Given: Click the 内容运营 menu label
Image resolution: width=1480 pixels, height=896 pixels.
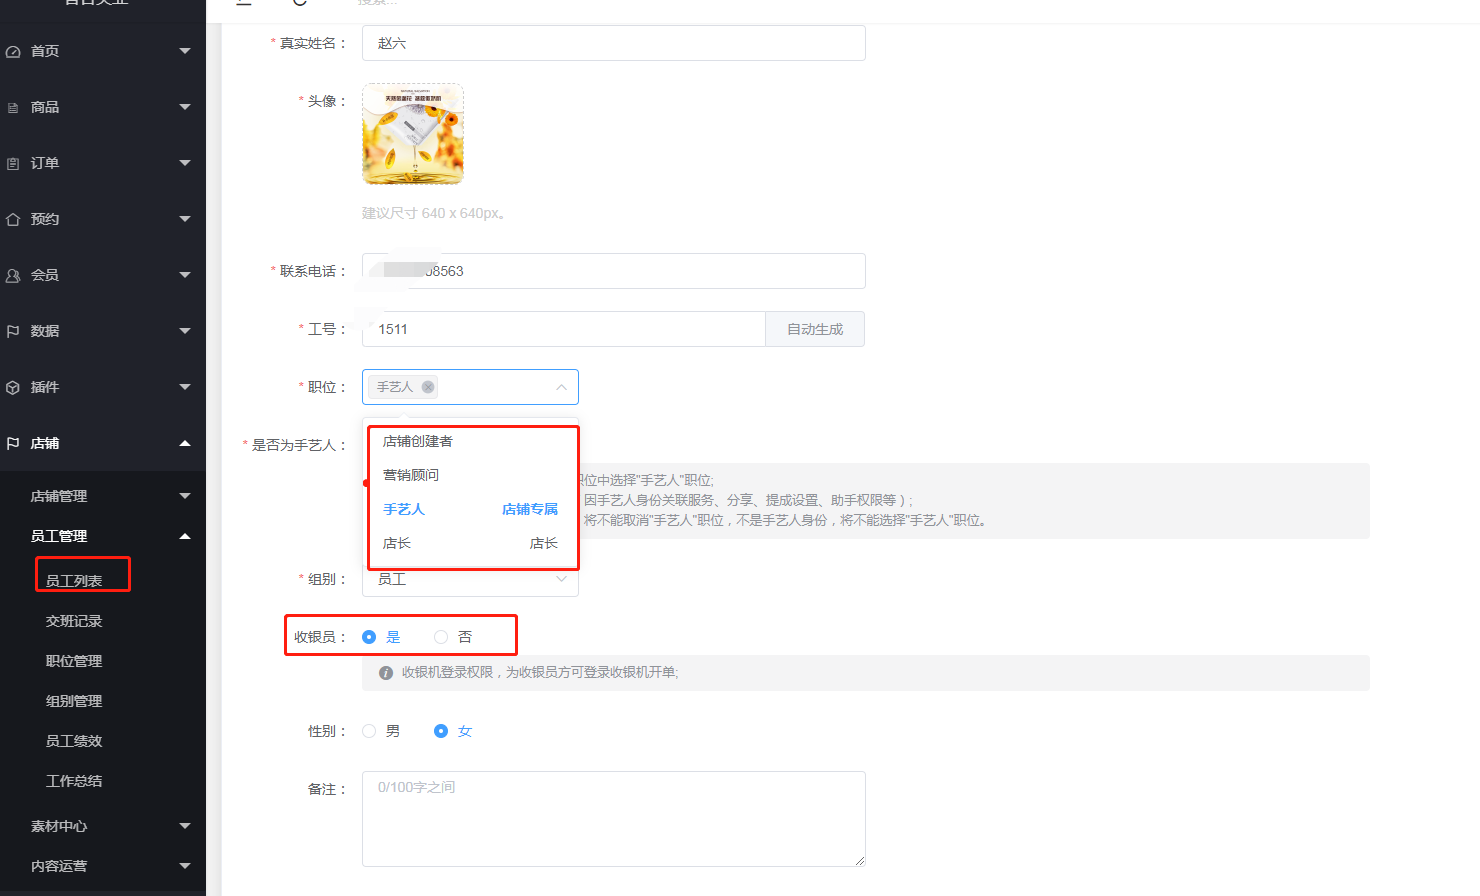Looking at the screenshot, I should [59, 866].
